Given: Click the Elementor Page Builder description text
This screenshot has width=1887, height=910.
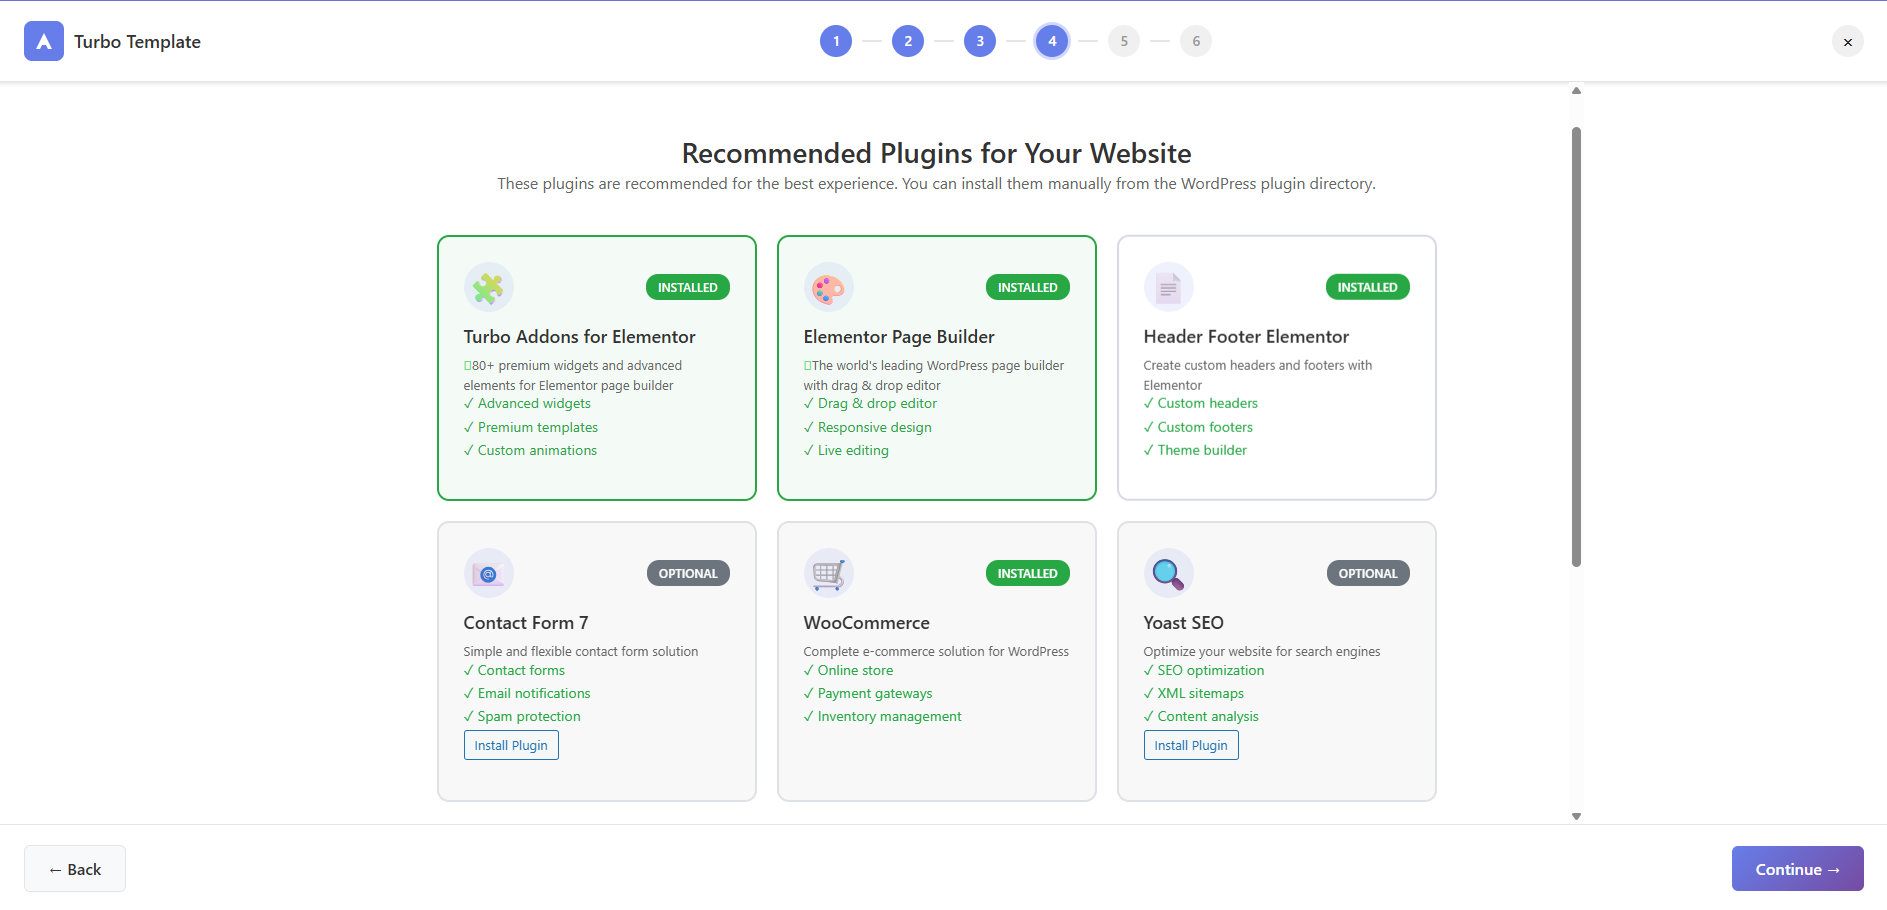Looking at the screenshot, I should pyautogui.click(x=934, y=375).
